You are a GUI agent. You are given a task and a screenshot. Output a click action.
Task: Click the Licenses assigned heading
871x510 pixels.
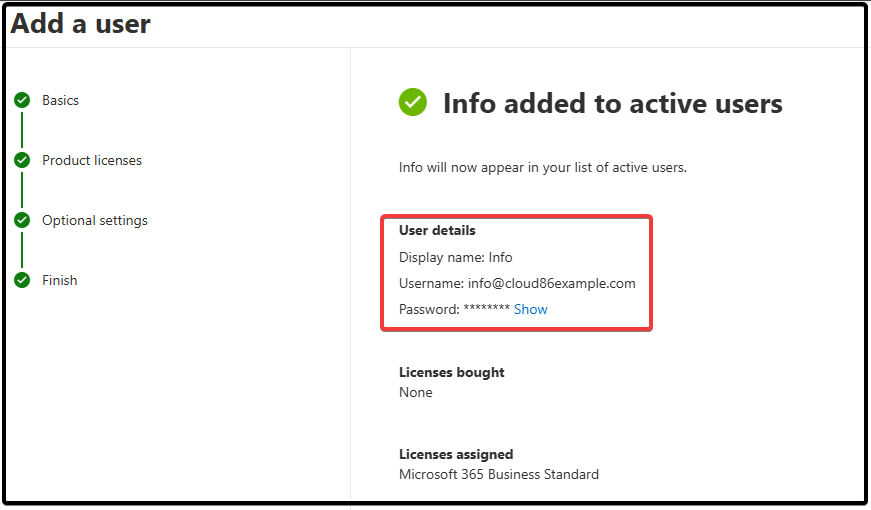tap(456, 454)
